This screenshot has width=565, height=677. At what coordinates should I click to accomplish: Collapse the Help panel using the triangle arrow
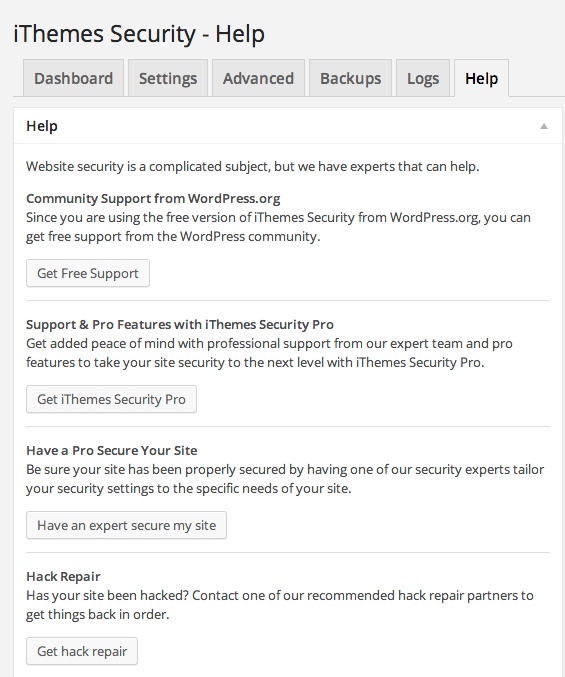[544, 126]
